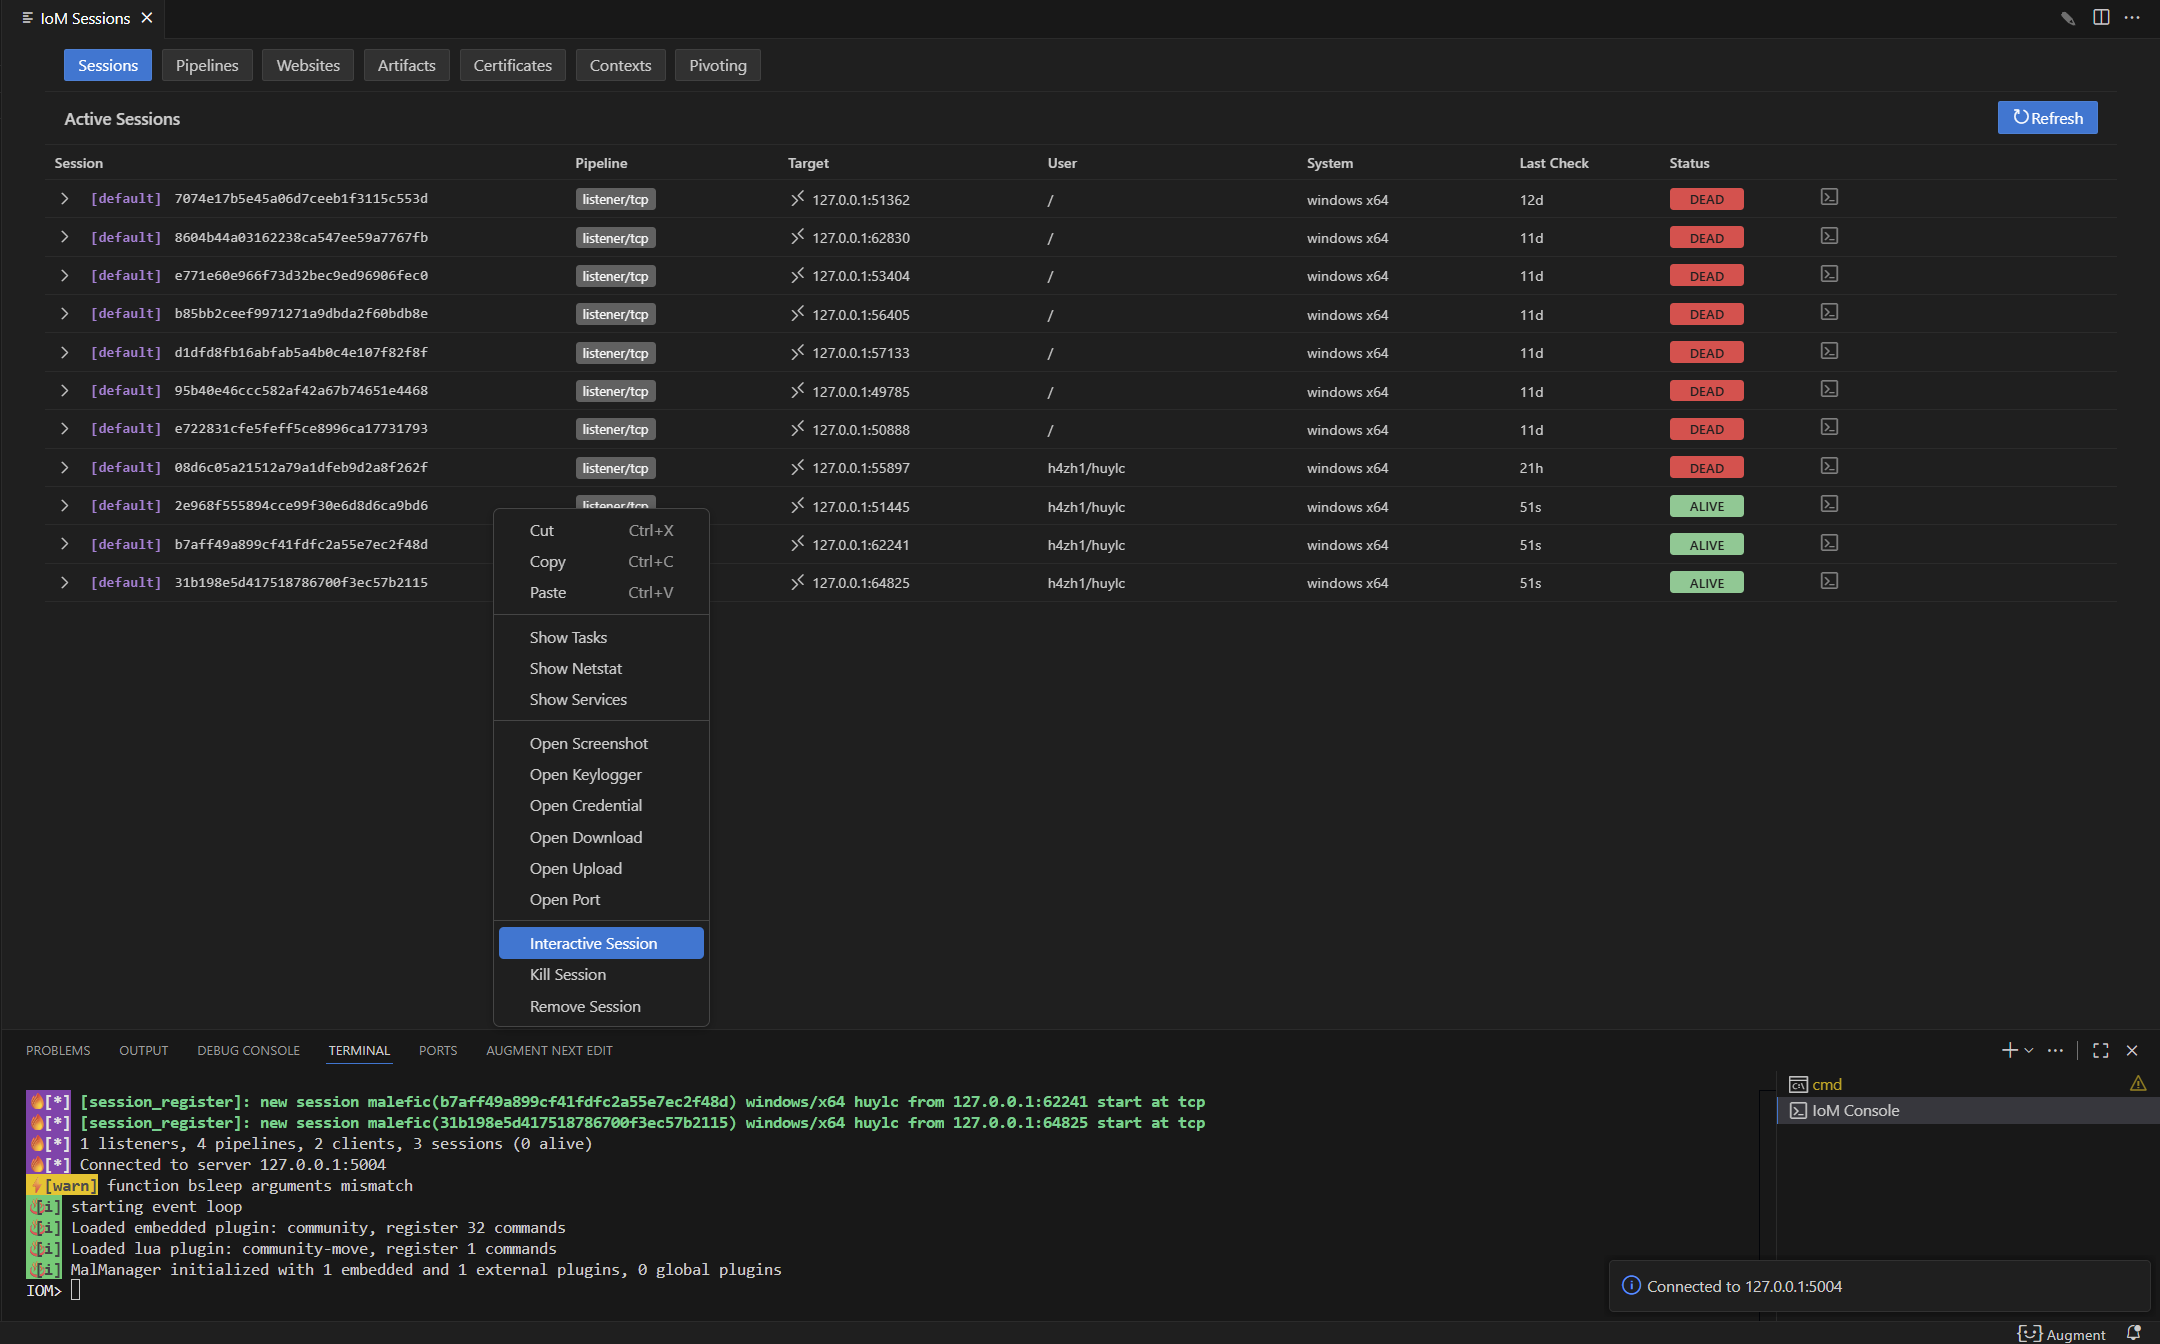2160x1344 pixels.
Task: Choose Show Netstat menu entry
Action: pos(601,668)
